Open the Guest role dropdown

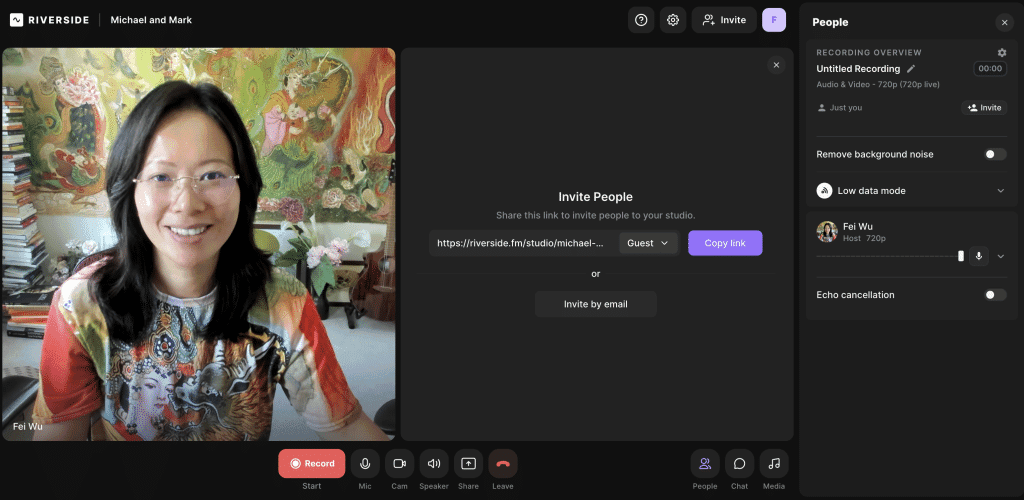648,243
